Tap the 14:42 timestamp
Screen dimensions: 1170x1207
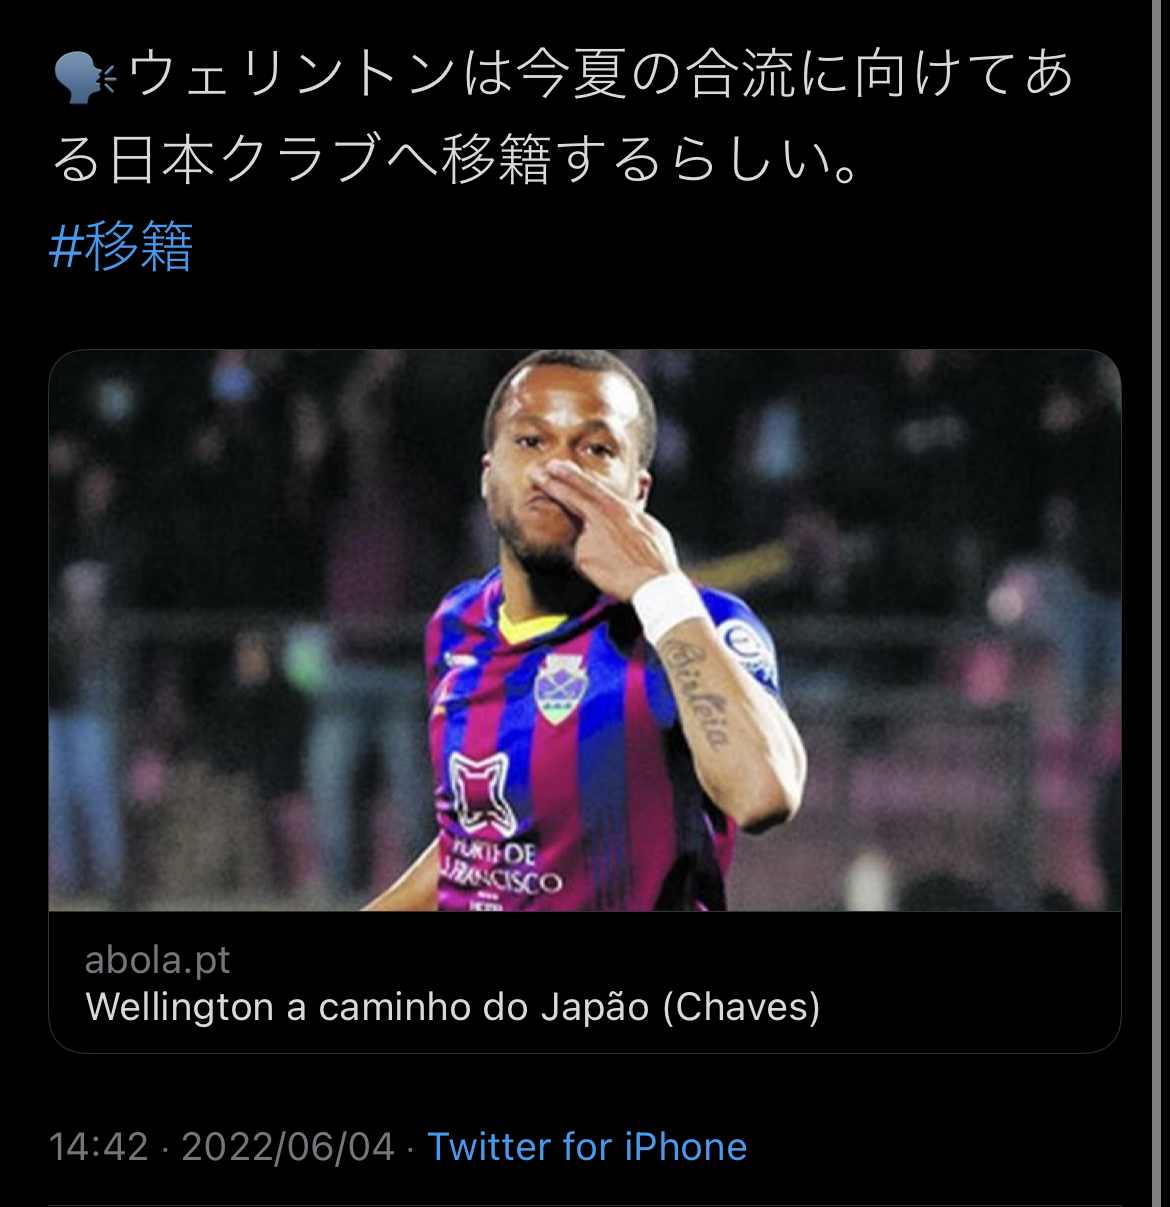[x=98, y=1146]
